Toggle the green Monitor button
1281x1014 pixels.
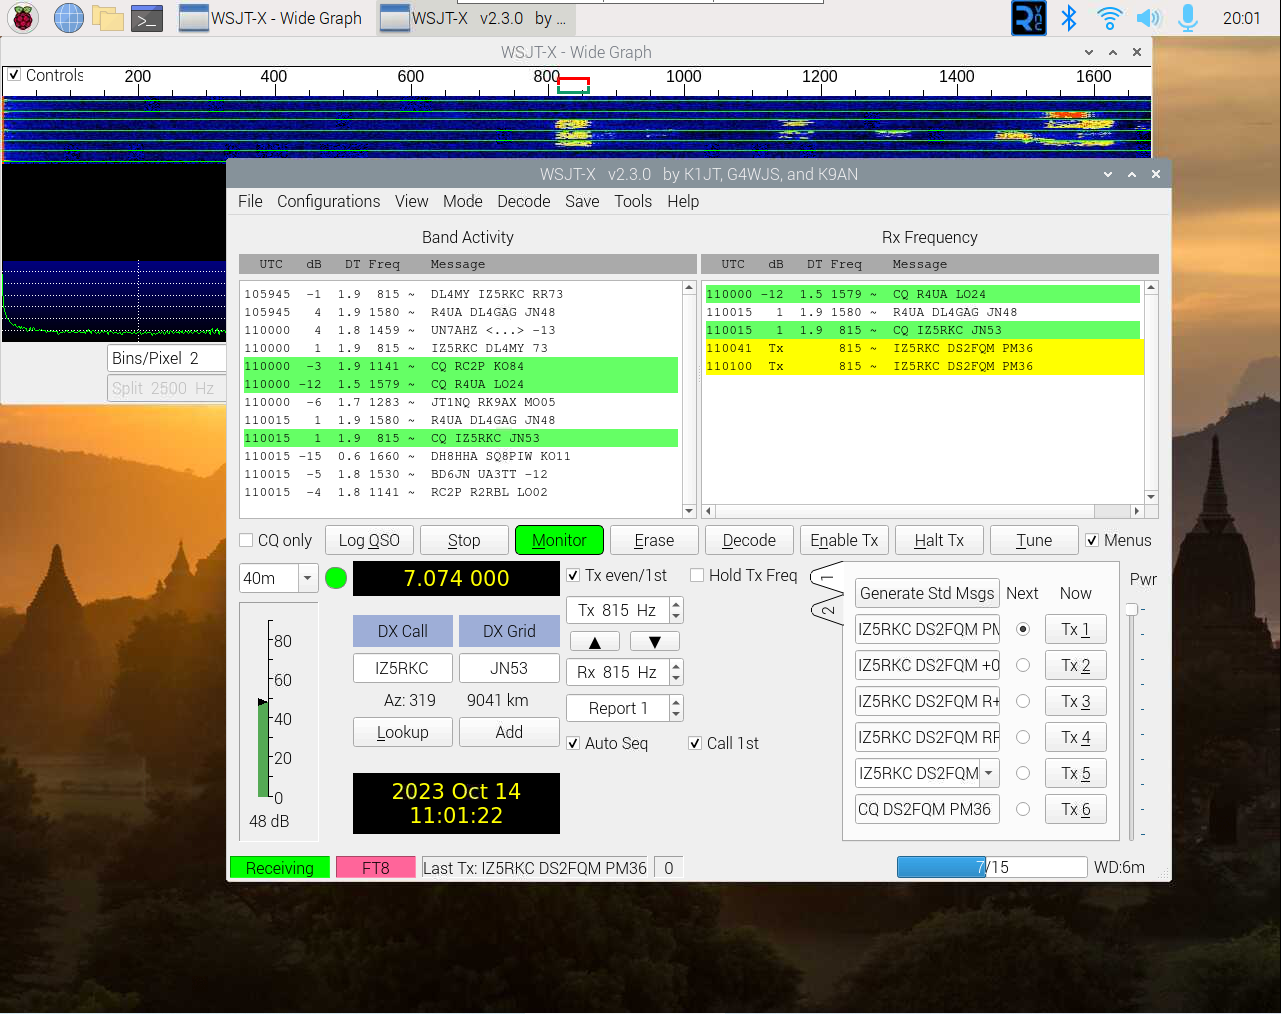click(x=559, y=540)
